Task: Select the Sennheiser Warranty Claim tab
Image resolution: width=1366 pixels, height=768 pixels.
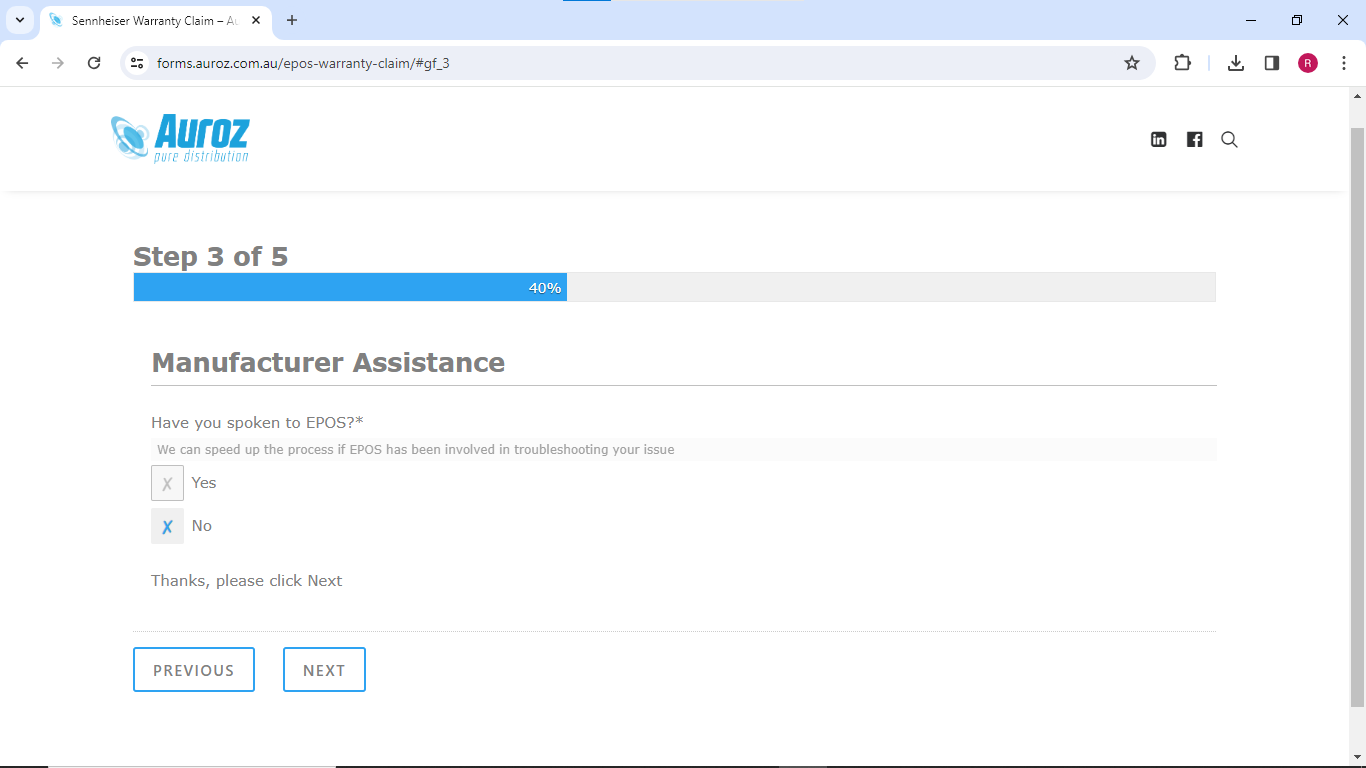Action: 150,20
